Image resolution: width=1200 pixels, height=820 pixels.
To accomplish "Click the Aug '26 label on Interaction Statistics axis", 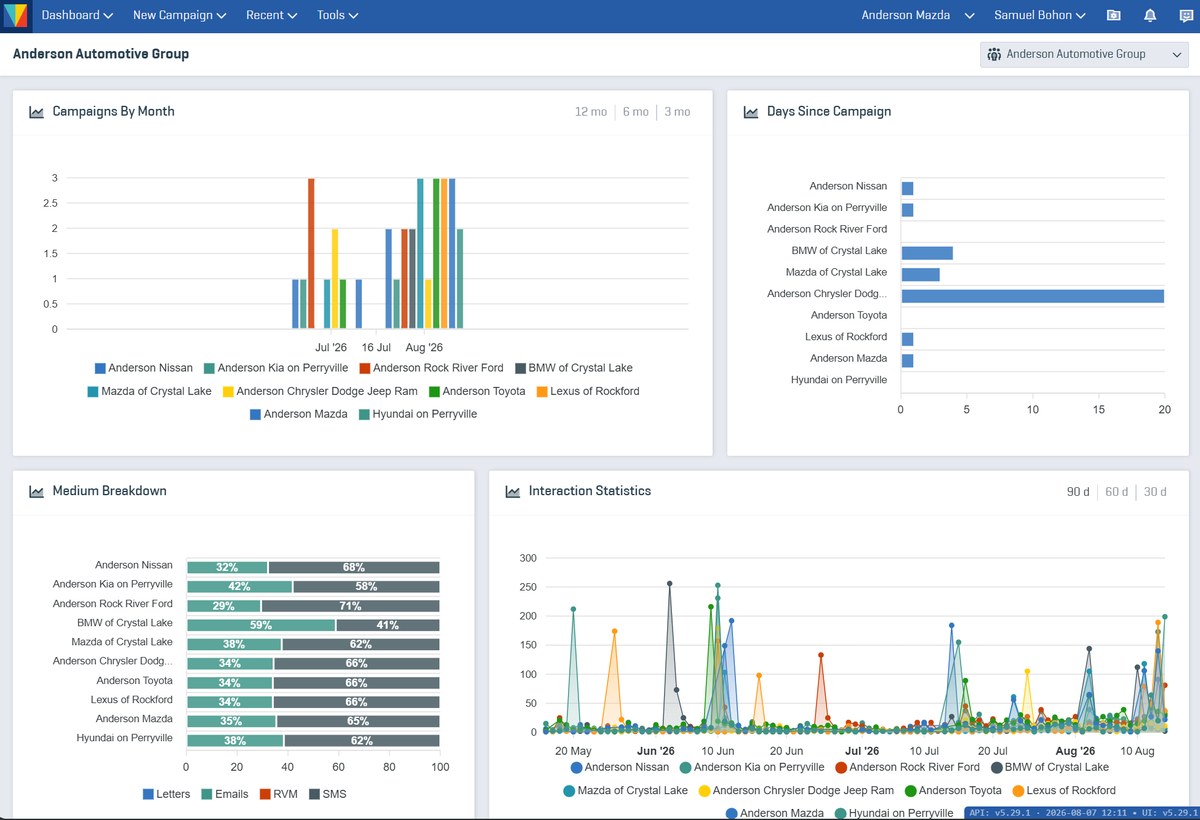I will [1075, 751].
